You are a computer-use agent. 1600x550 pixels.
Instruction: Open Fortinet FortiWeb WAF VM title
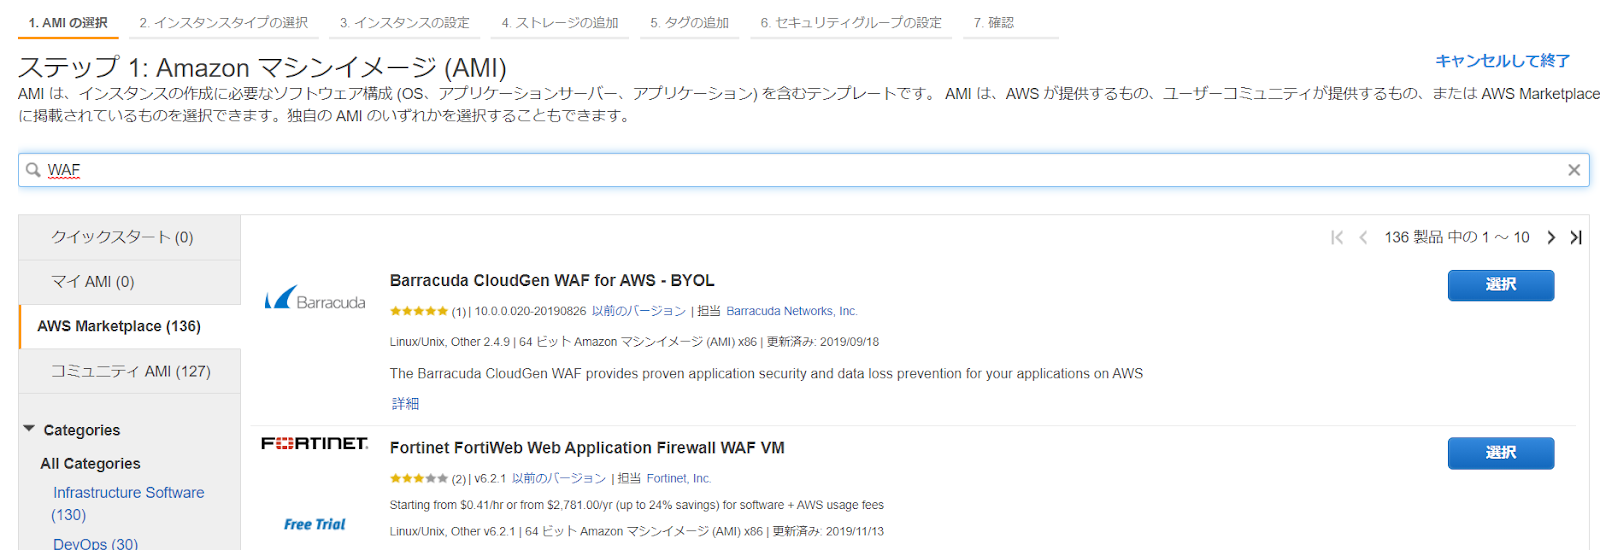pyautogui.click(x=587, y=448)
